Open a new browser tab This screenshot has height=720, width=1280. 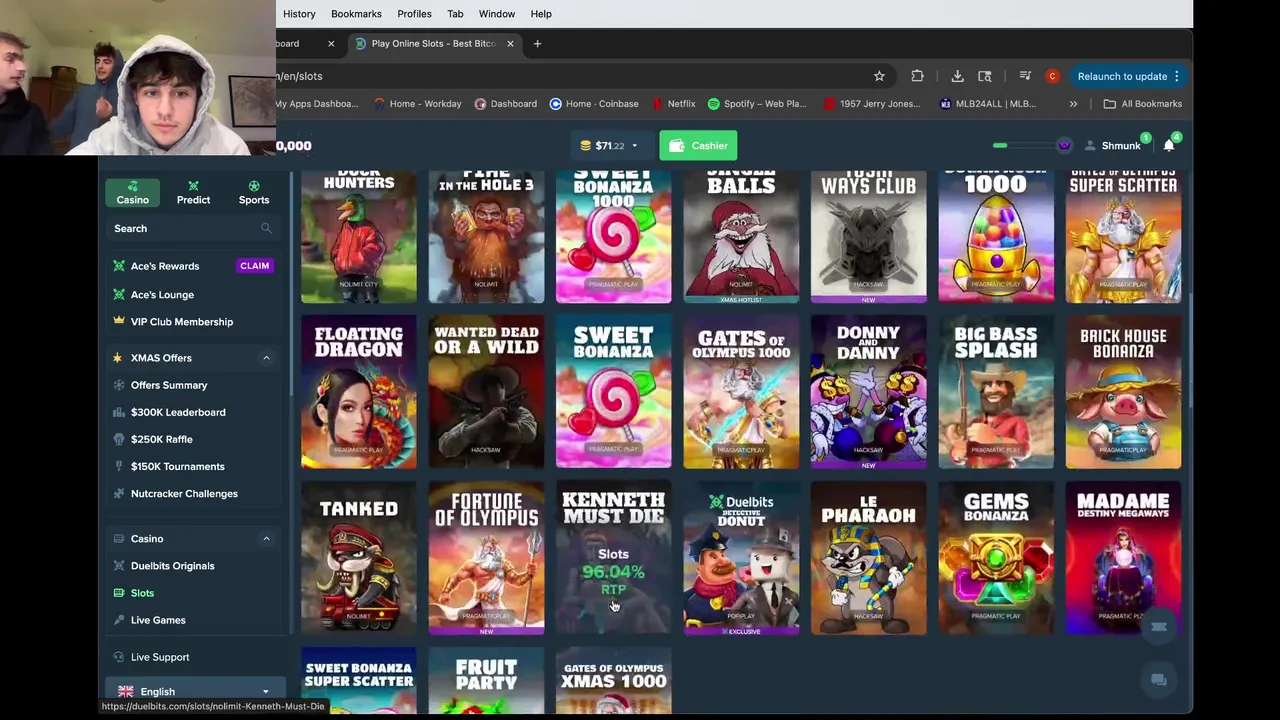(x=537, y=44)
